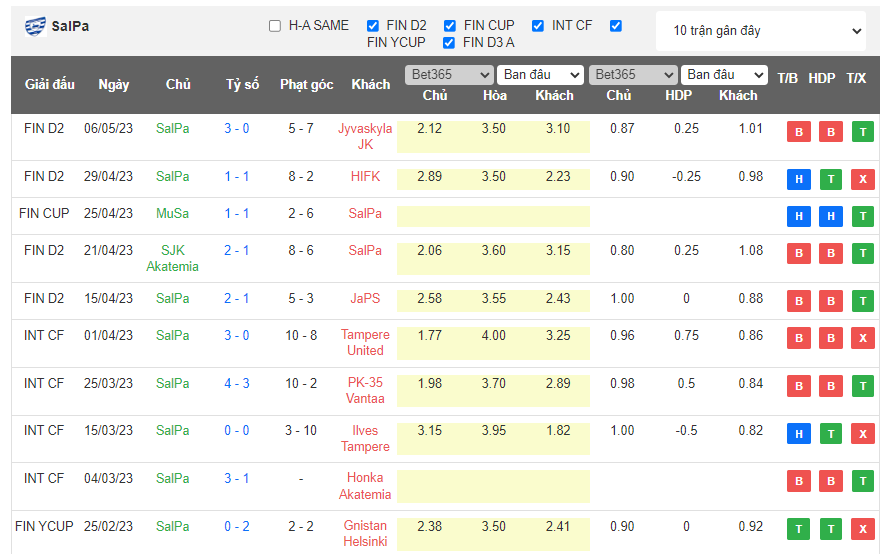Viewport: 880px width, 554px height.
Task: Open the '10 trận gần đây' dropdown
Action: coord(761,31)
